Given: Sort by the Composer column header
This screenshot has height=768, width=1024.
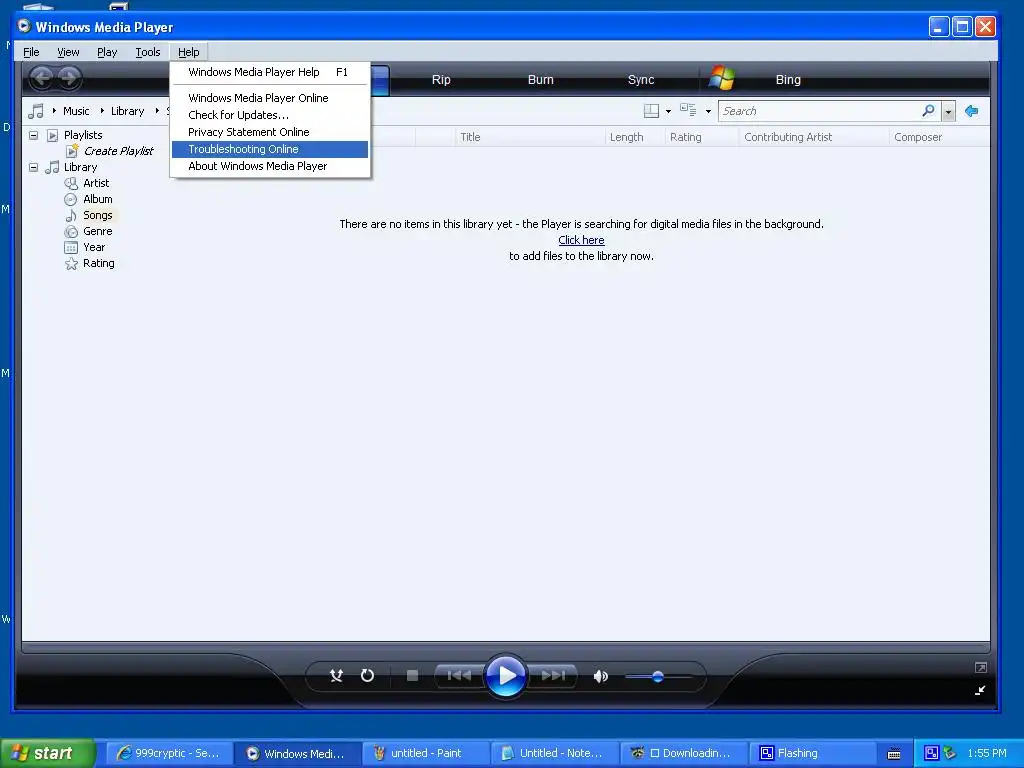Looking at the screenshot, I should (x=939, y=137).
